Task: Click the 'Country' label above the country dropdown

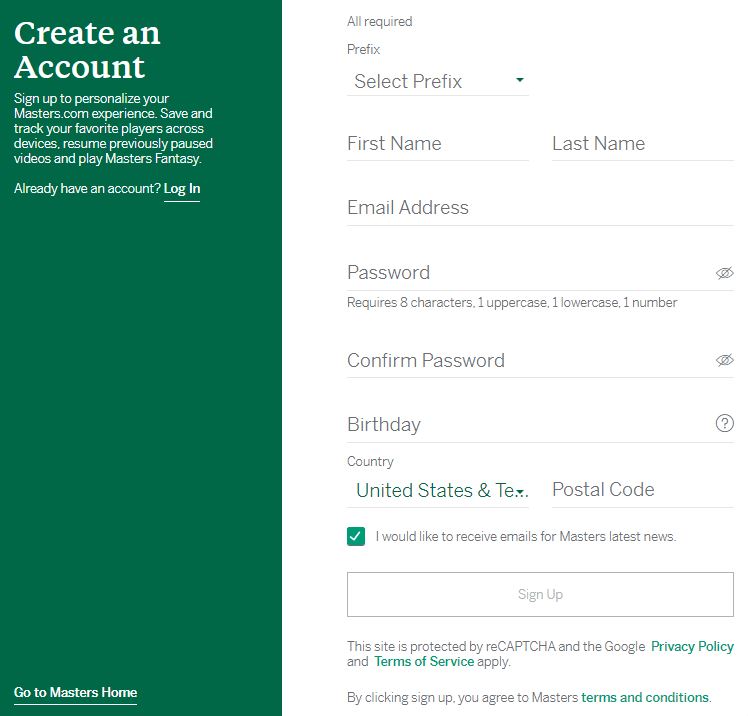Action: [x=370, y=461]
